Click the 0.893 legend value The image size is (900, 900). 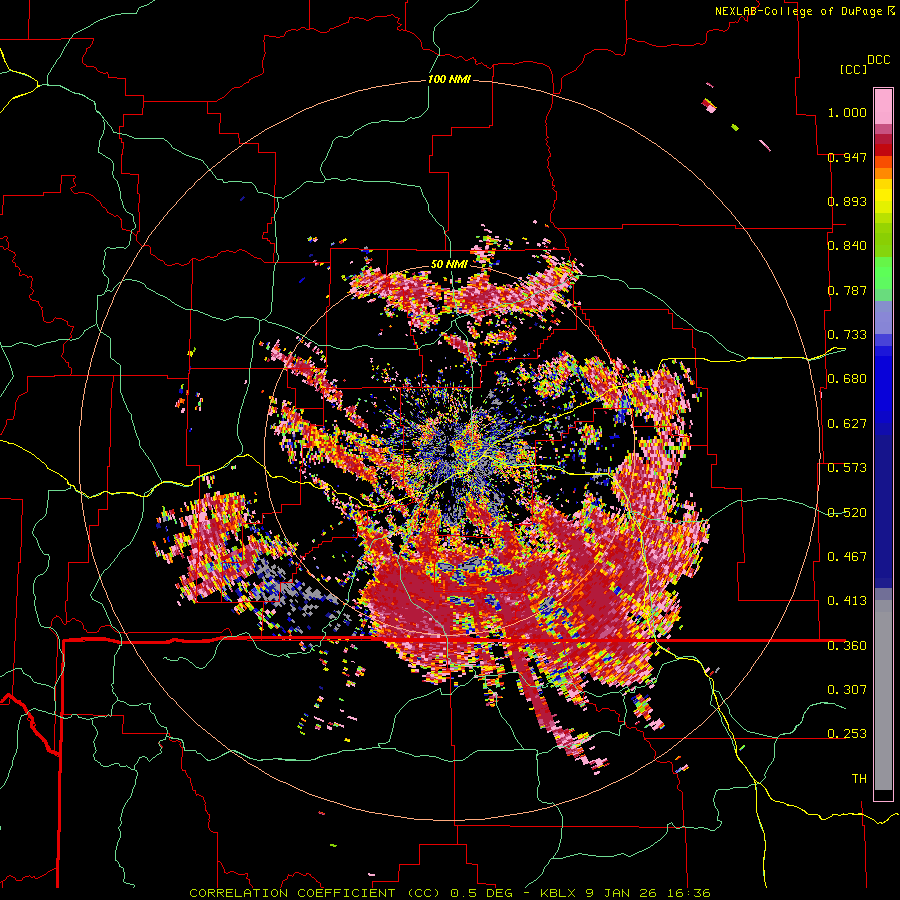(x=847, y=201)
